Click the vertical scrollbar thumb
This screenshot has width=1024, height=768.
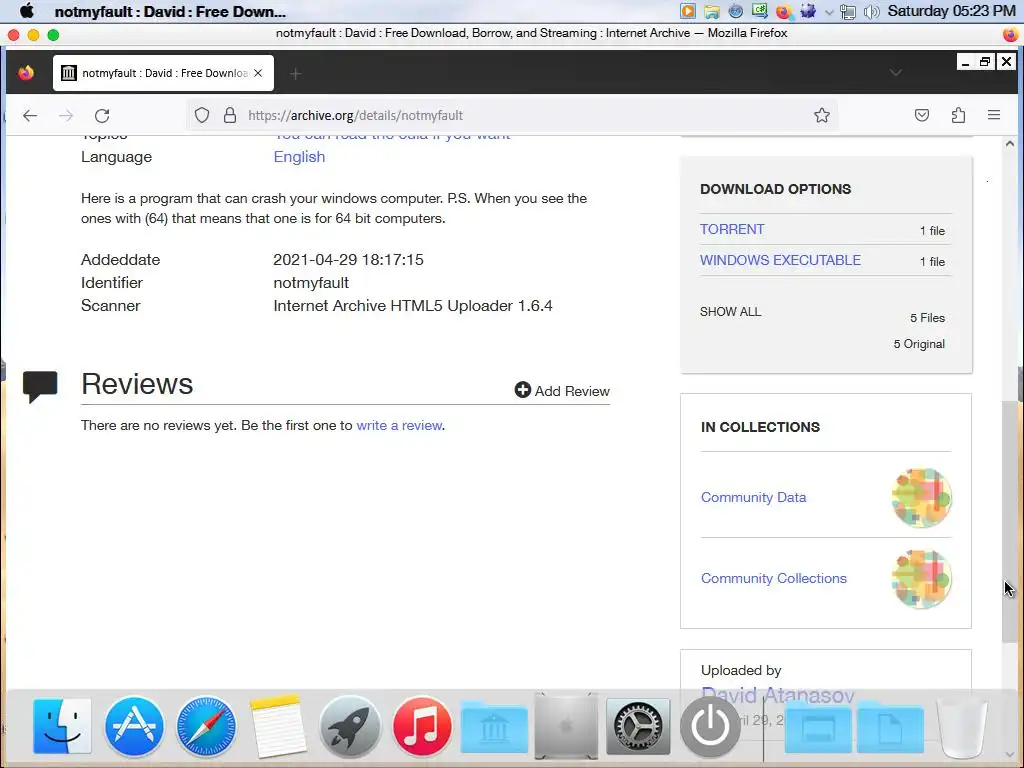coord(1010,521)
